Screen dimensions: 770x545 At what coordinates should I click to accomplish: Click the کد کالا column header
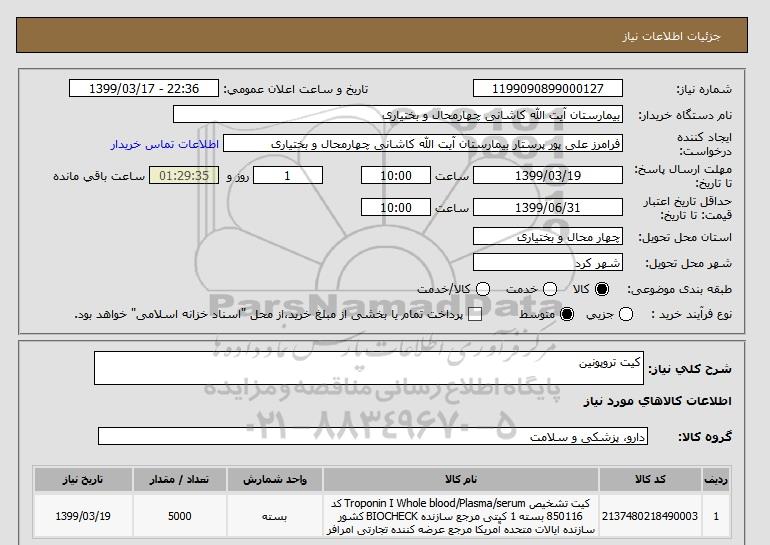(650, 479)
